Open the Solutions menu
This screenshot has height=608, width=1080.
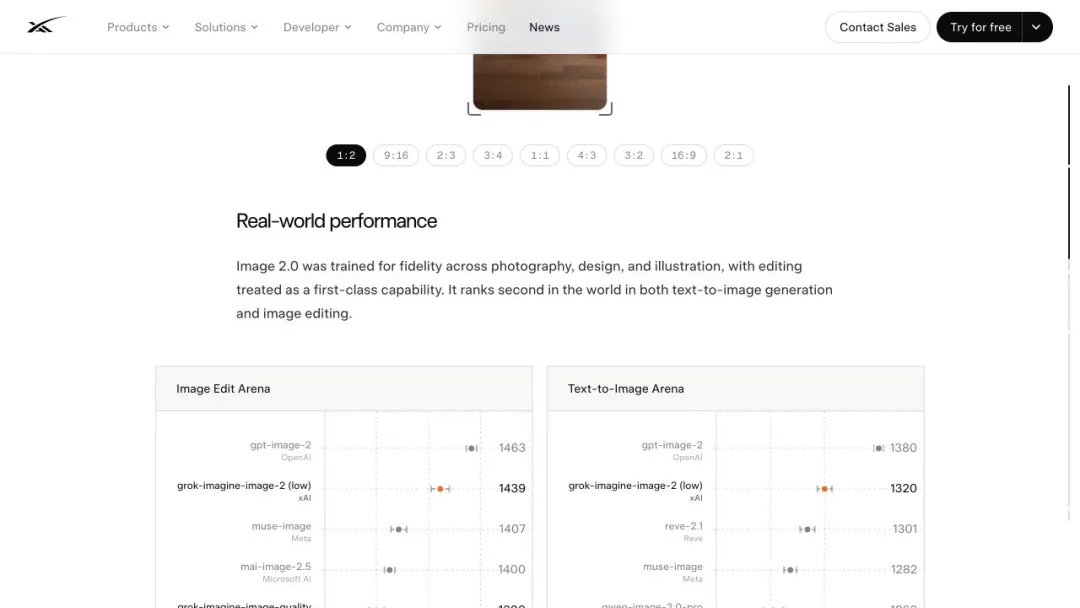[226, 27]
